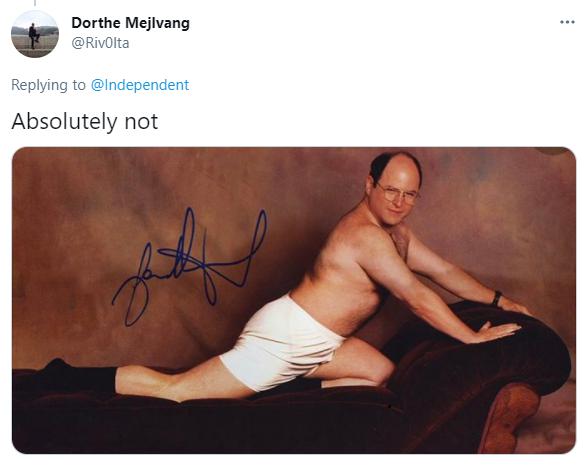The width and height of the screenshot is (587, 471).
Task: Click the 'Replying to' label text
Action: coord(48,85)
